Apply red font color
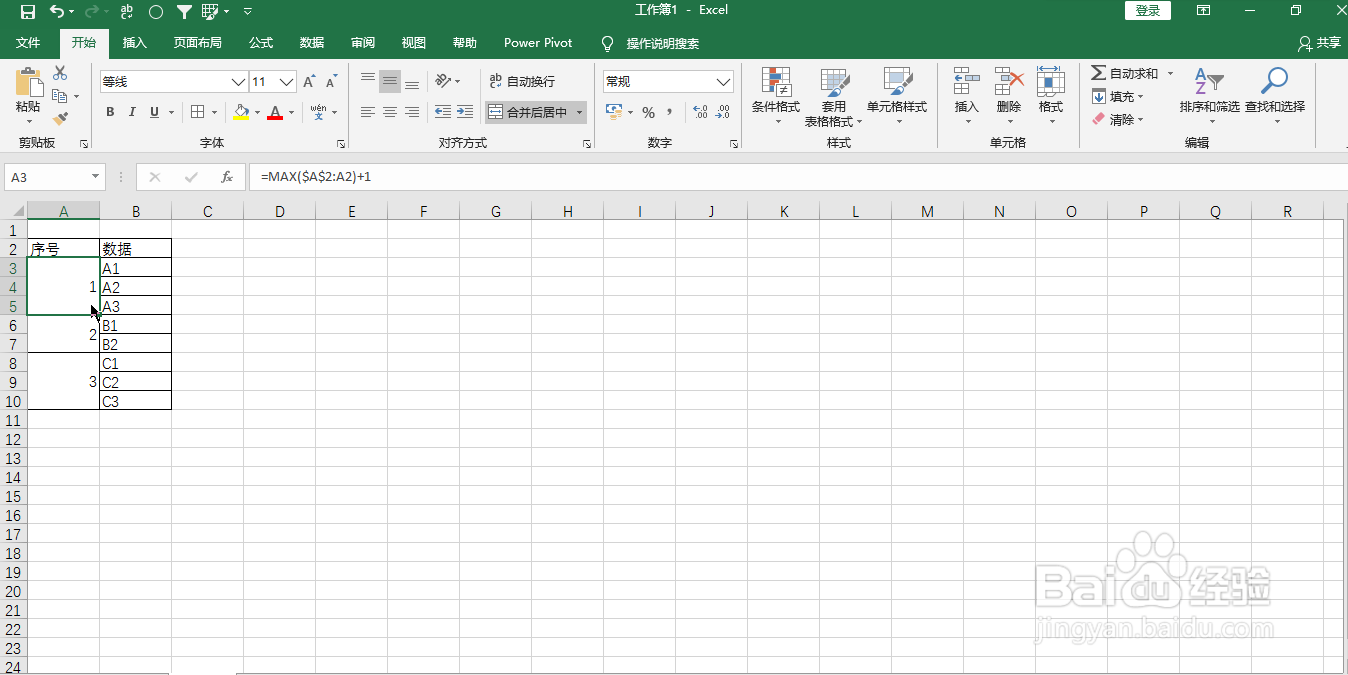The width and height of the screenshot is (1348, 675). point(275,112)
